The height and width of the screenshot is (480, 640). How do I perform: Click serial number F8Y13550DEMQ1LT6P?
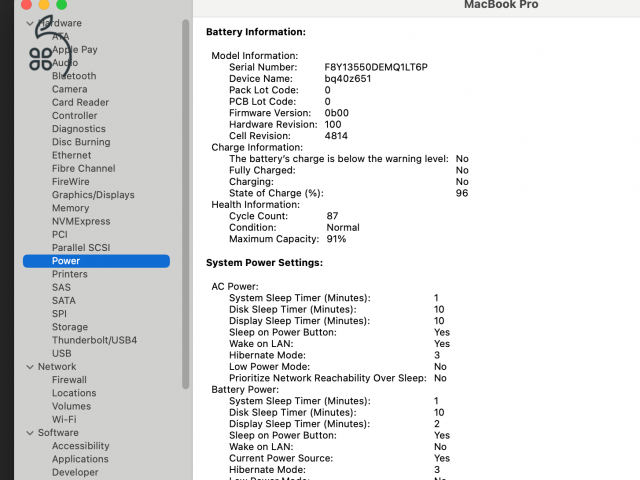376,67
